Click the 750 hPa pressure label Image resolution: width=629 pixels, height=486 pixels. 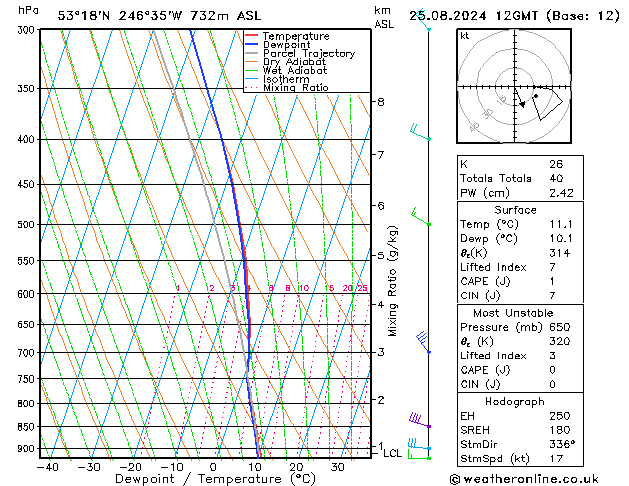(x=28, y=379)
